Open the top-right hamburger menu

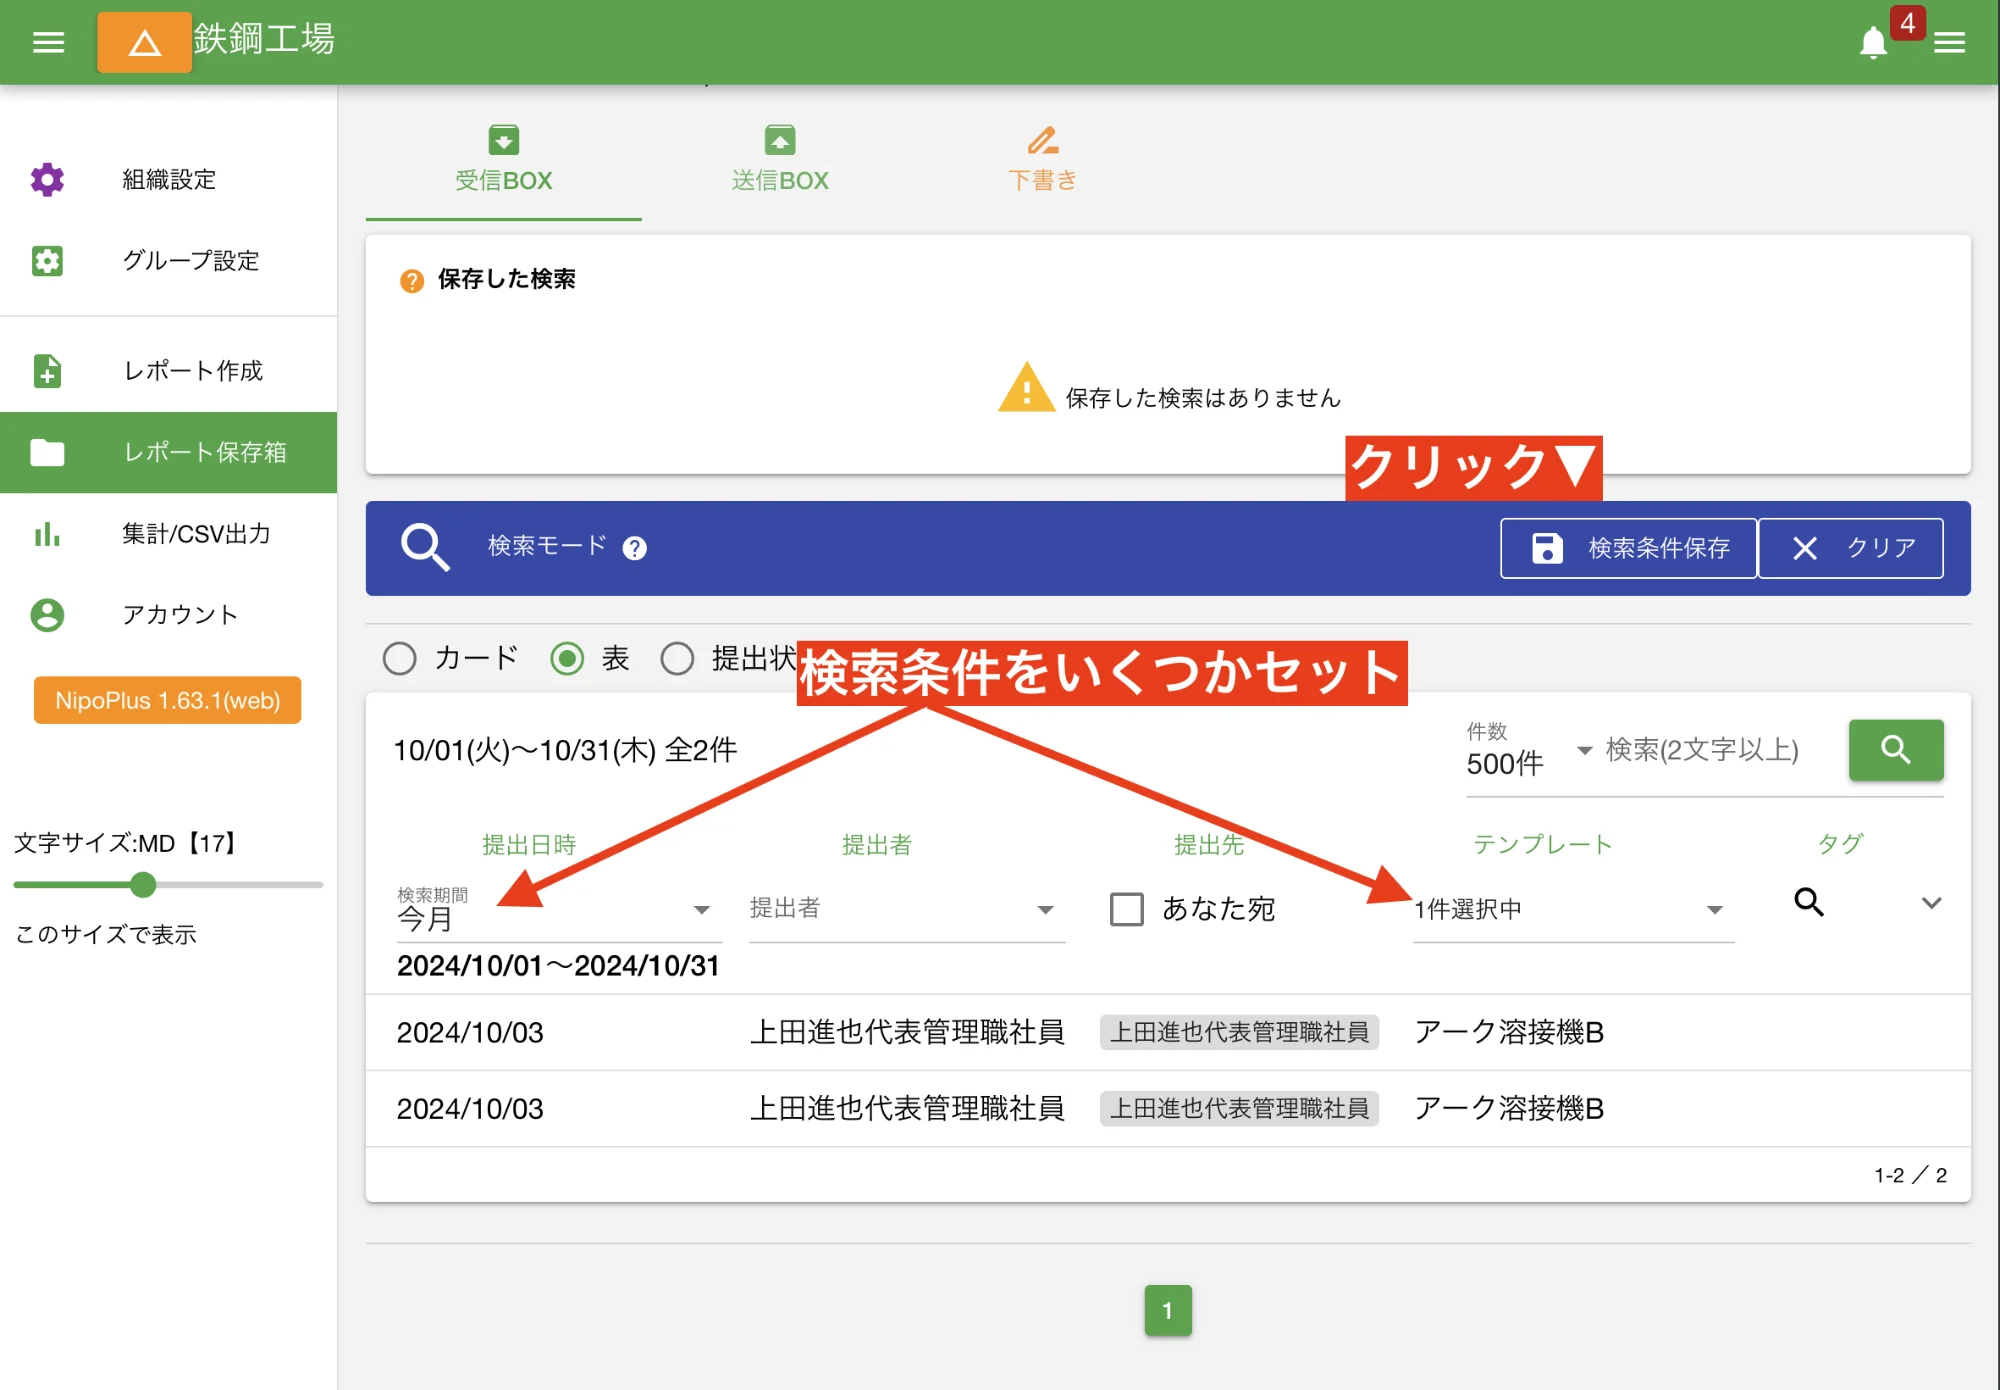(1949, 43)
